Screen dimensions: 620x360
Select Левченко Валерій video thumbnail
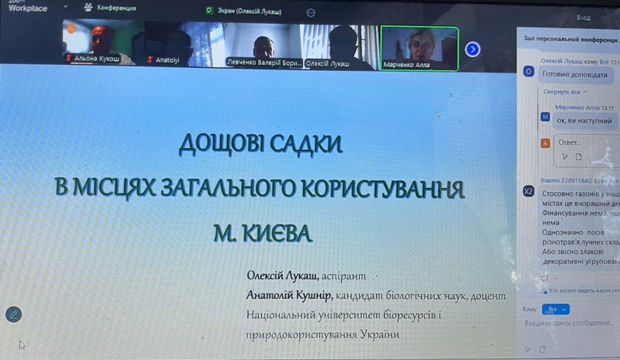[x=263, y=45]
